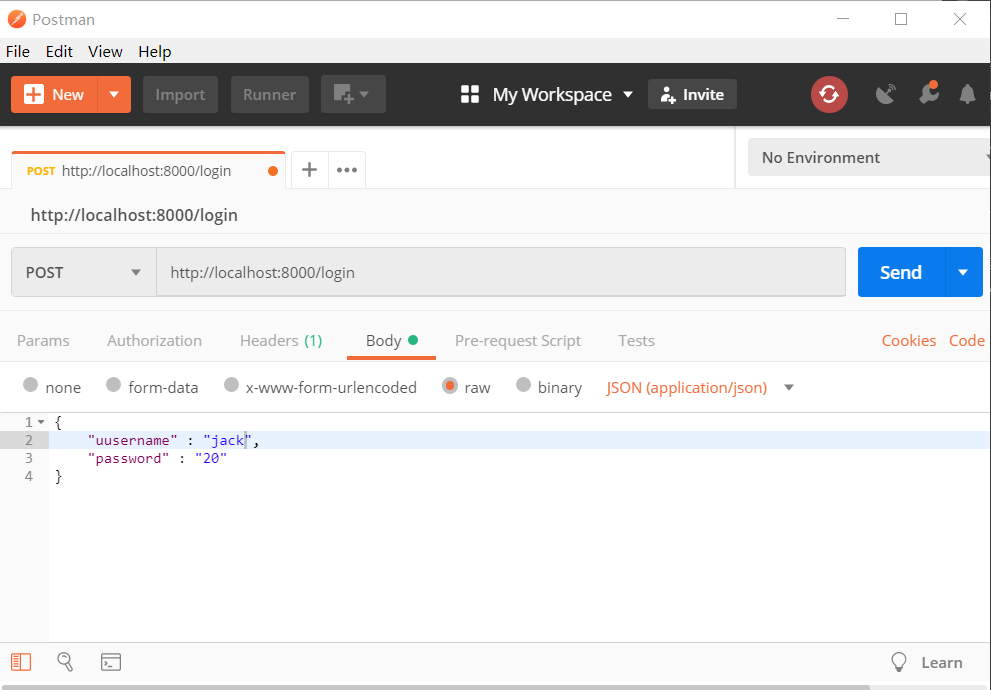Open the Runner
The height and width of the screenshot is (690, 991).
coord(270,95)
